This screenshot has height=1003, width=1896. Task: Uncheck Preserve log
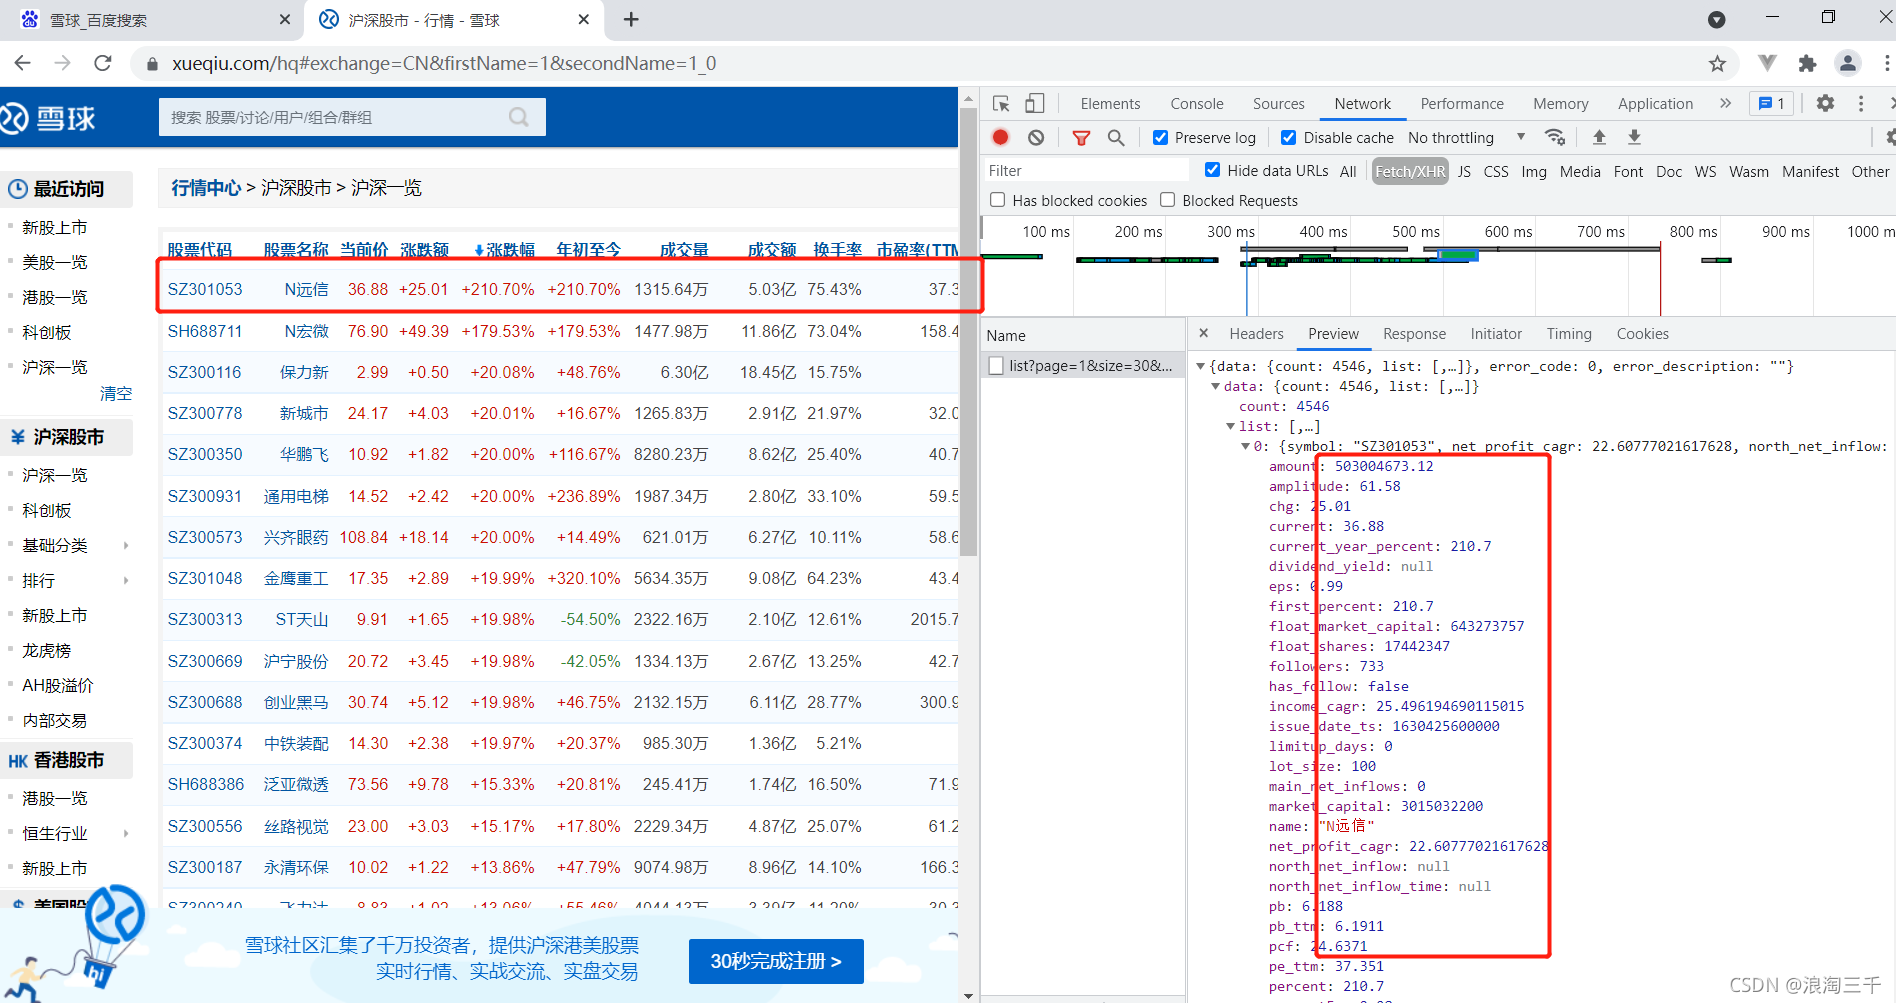pos(1160,138)
